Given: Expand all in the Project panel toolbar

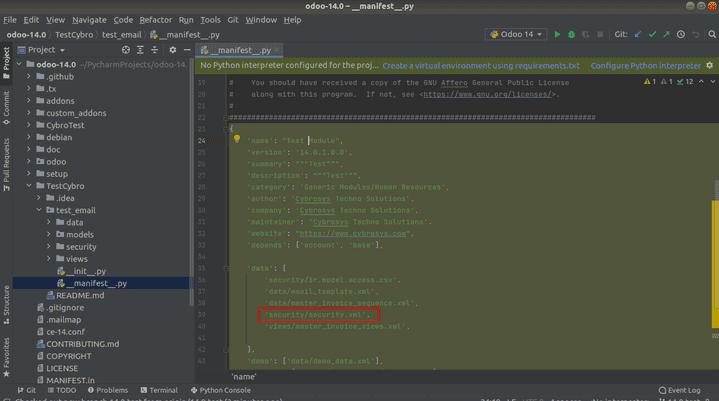Looking at the screenshot, I should coord(140,49).
